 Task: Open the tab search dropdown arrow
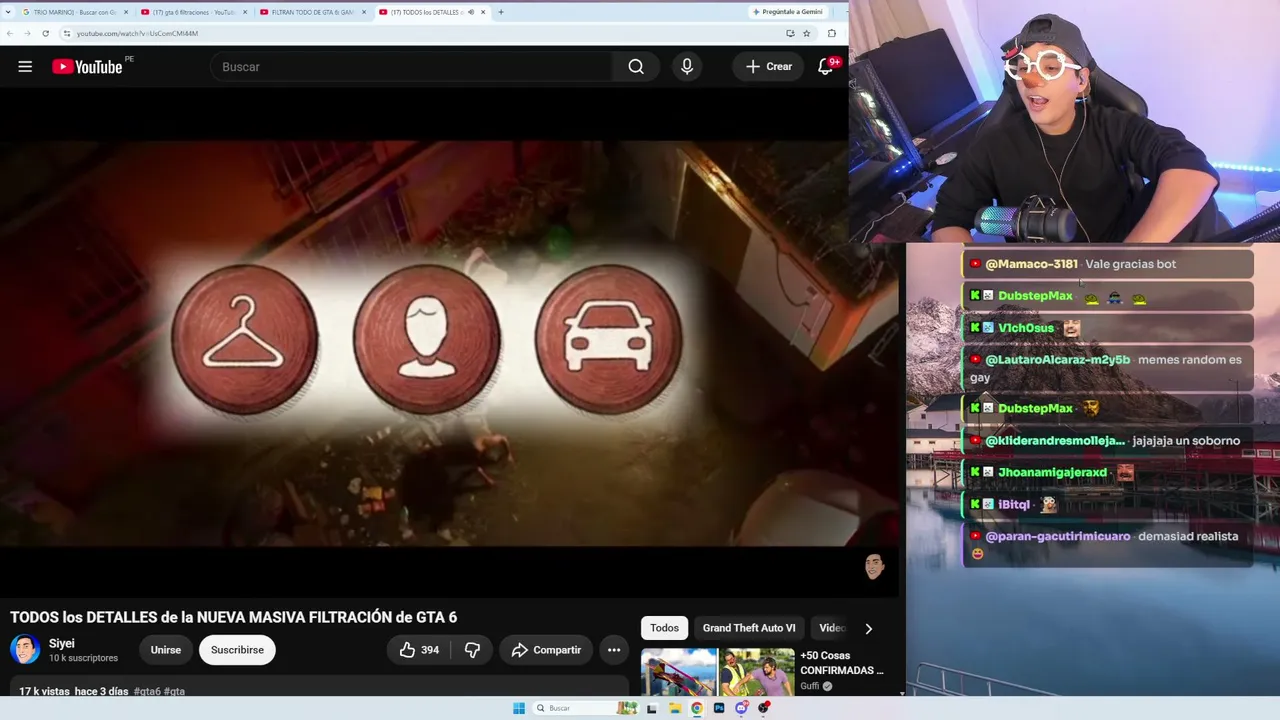pyautogui.click(x=8, y=12)
